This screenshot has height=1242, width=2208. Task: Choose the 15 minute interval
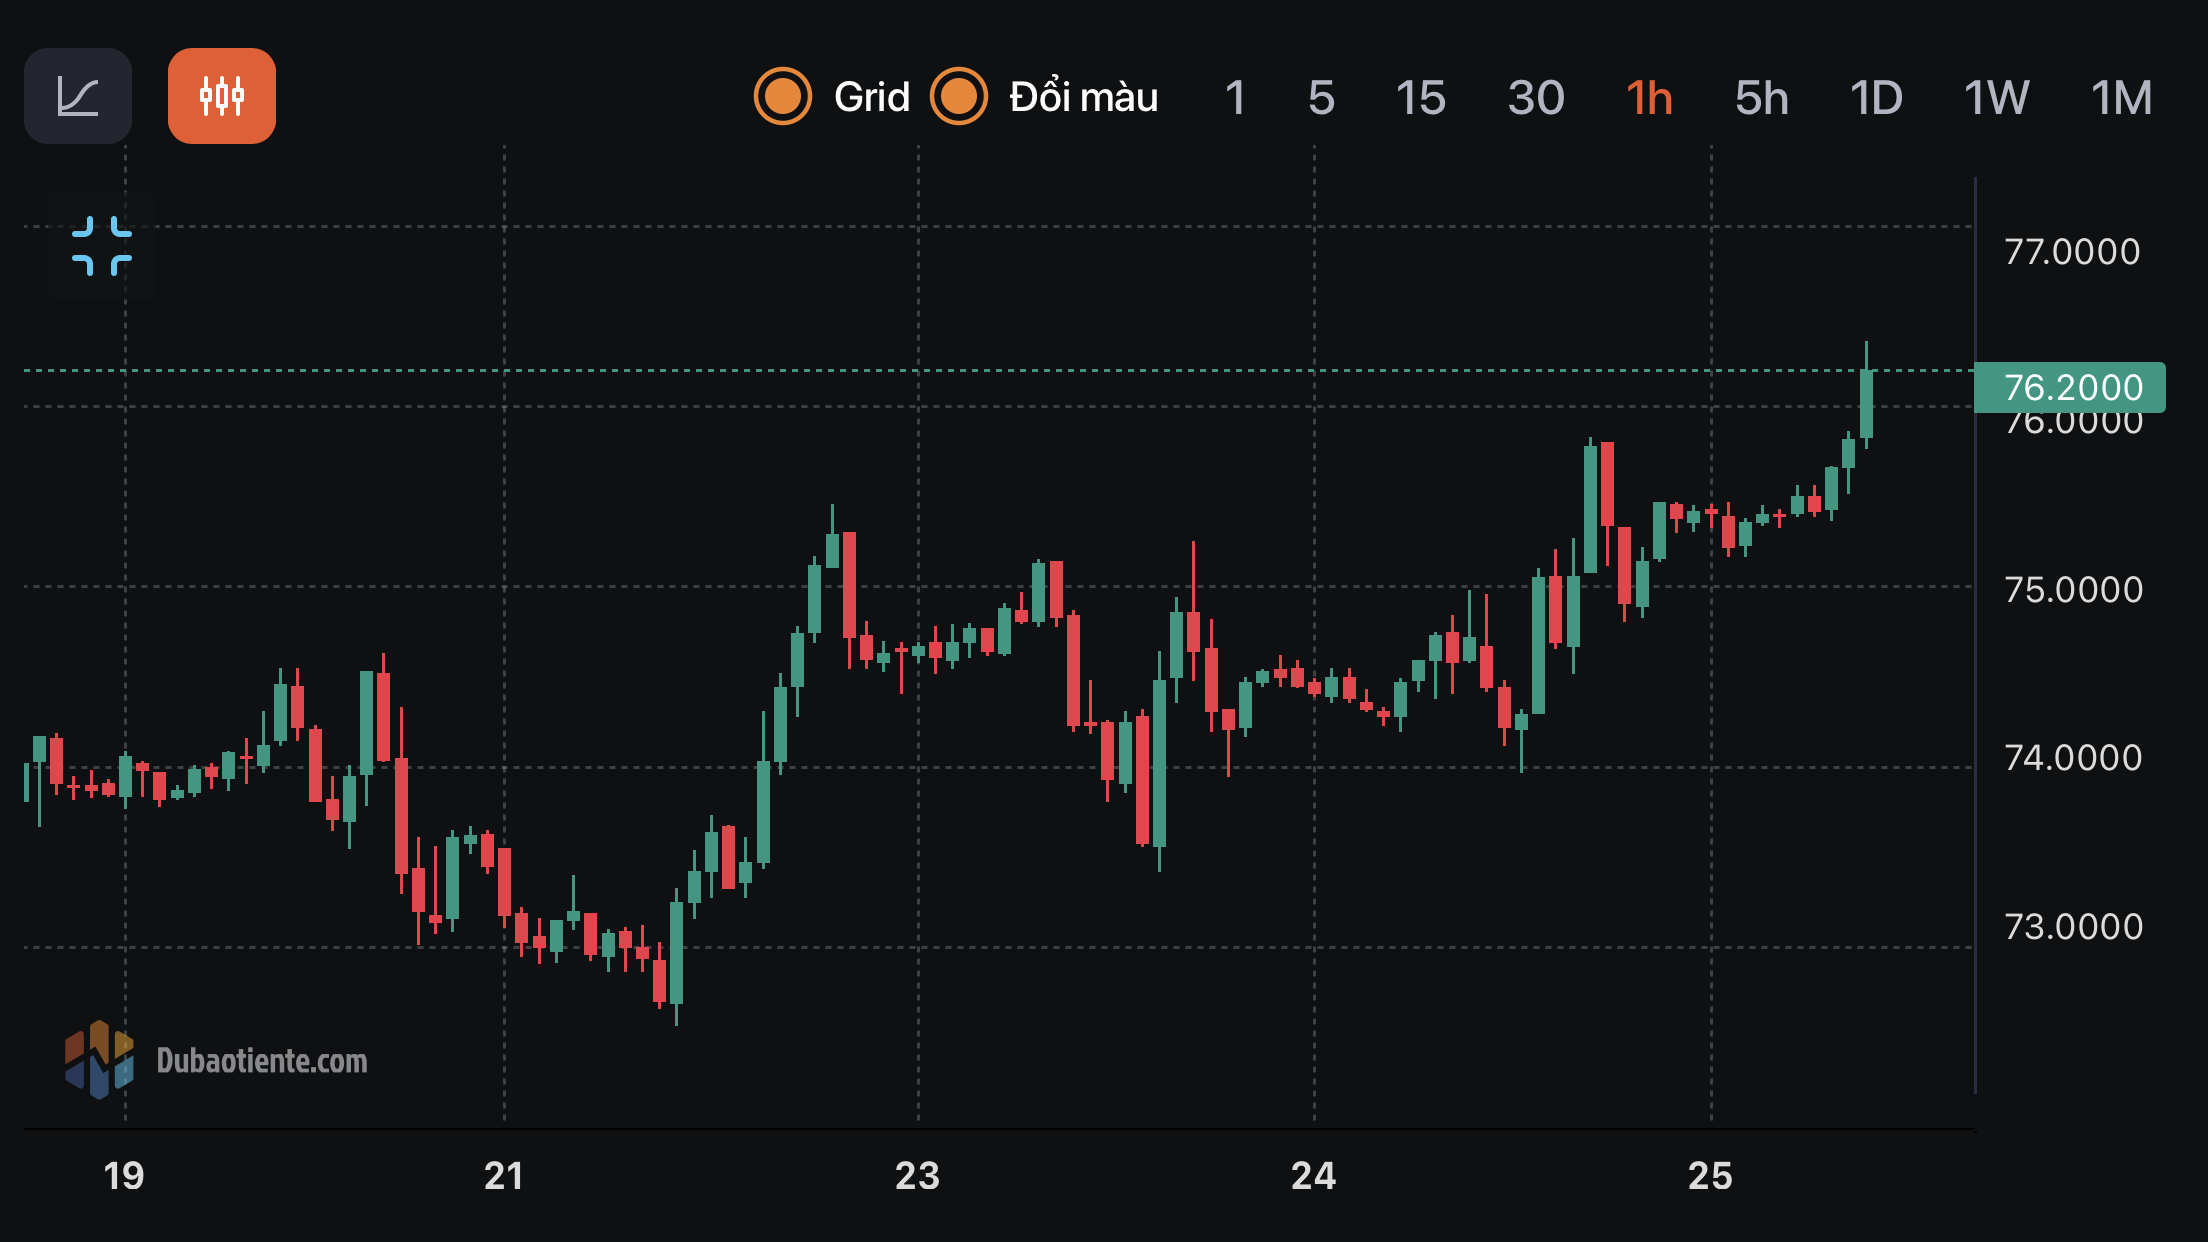(x=1420, y=98)
